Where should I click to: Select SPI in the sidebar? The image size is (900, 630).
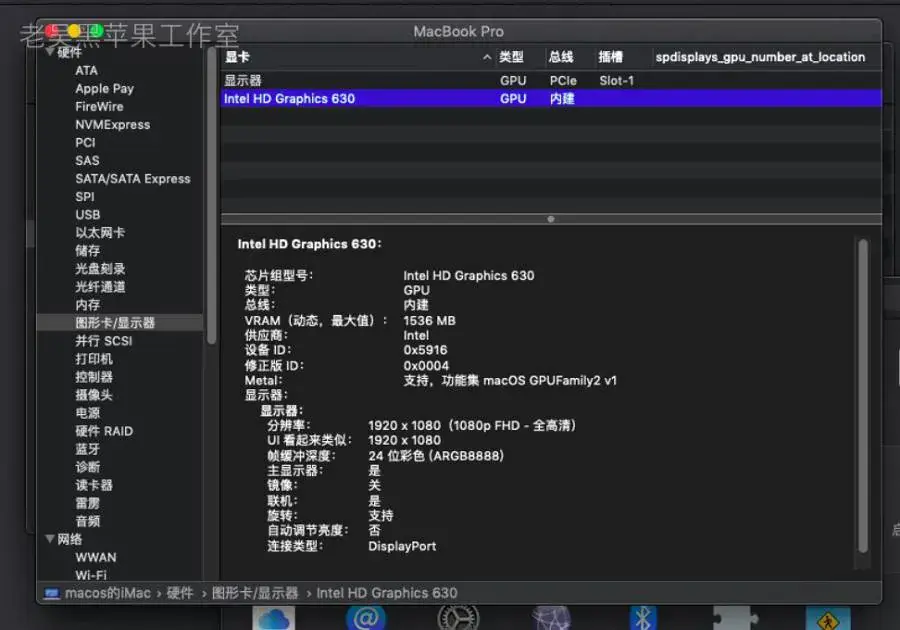pyautogui.click(x=84, y=197)
